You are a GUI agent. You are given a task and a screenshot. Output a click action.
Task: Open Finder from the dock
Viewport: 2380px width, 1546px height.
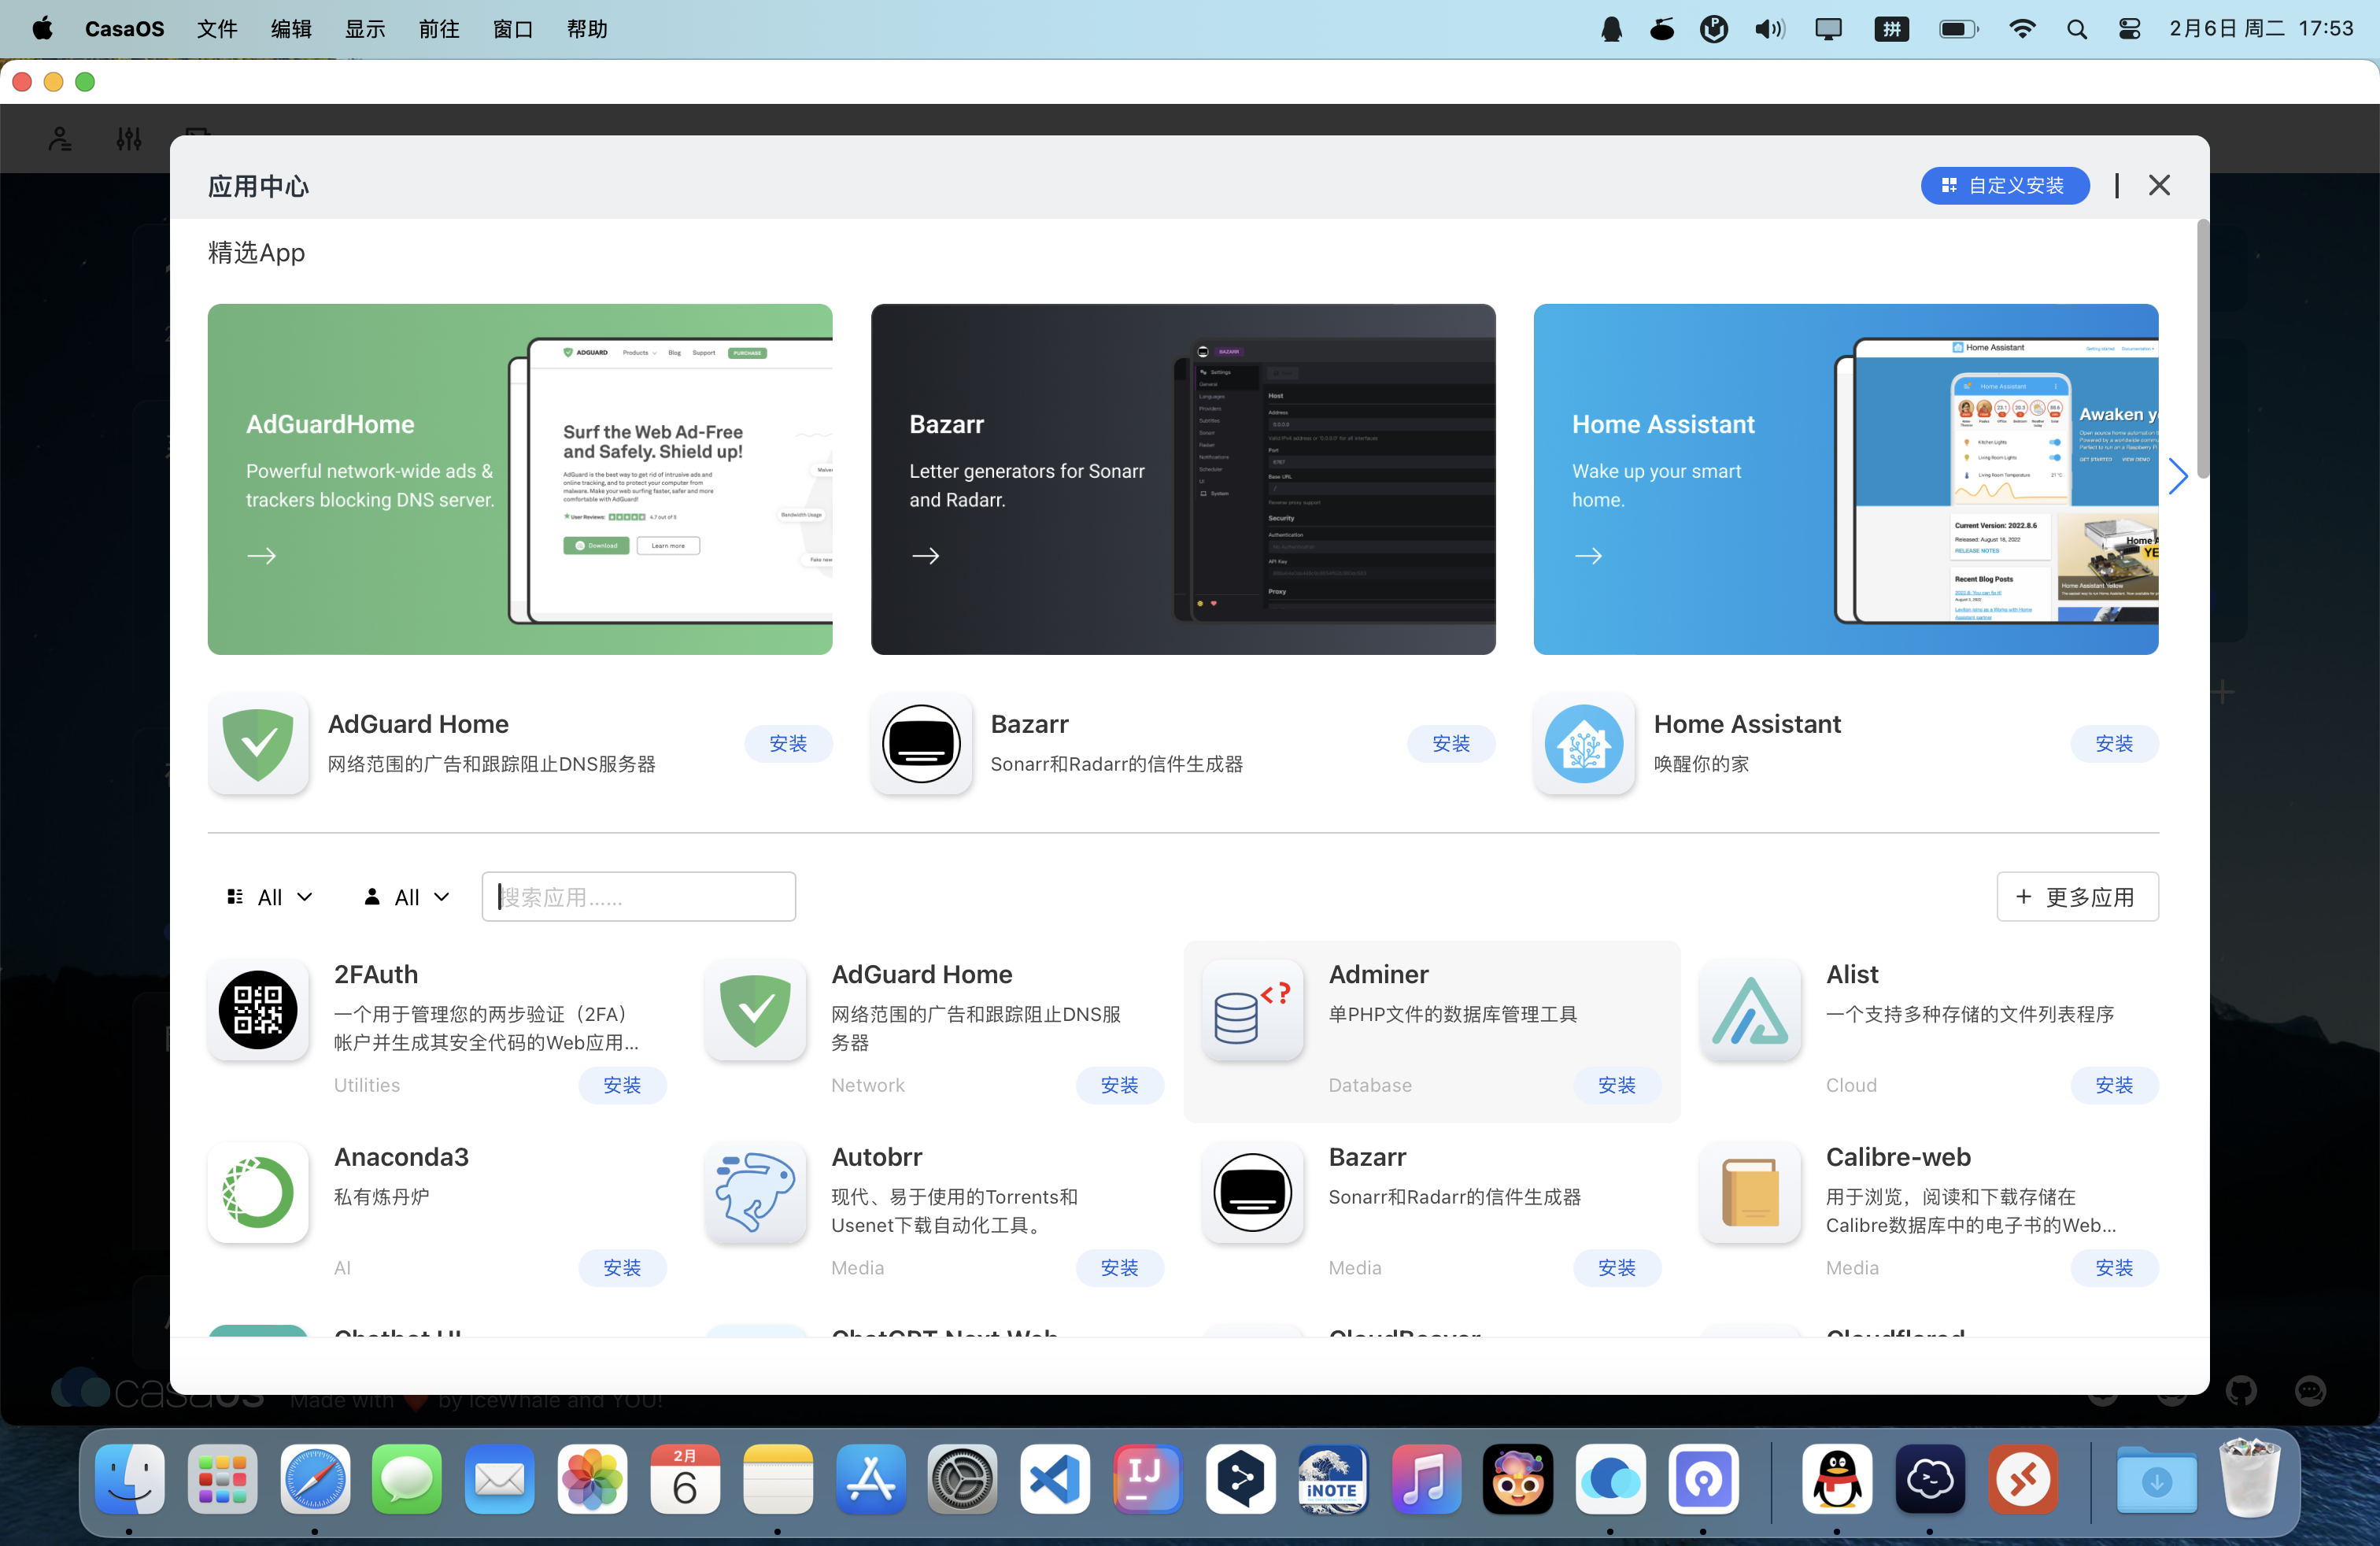pos(130,1478)
